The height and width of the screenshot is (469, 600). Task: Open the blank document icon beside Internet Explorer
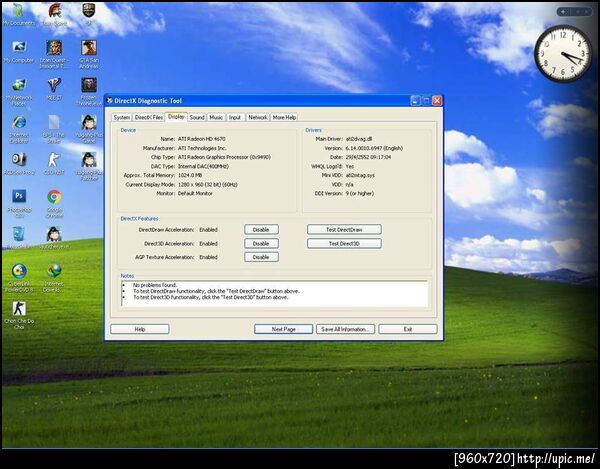(54, 128)
